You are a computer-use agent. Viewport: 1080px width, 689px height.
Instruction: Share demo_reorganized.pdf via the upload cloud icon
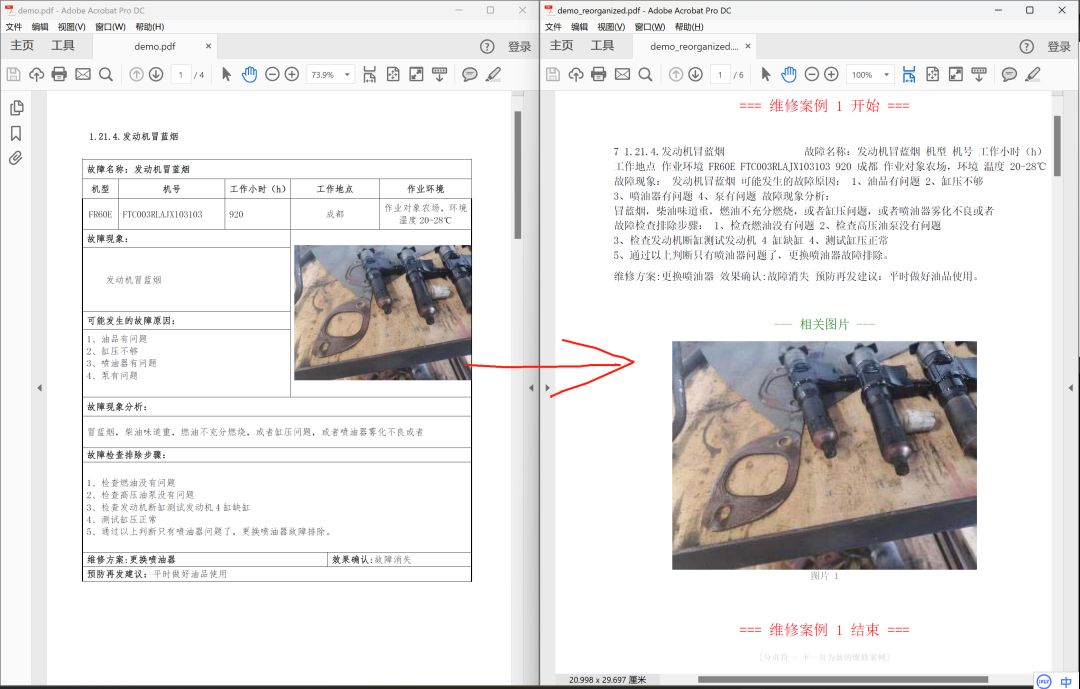click(x=575, y=73)
